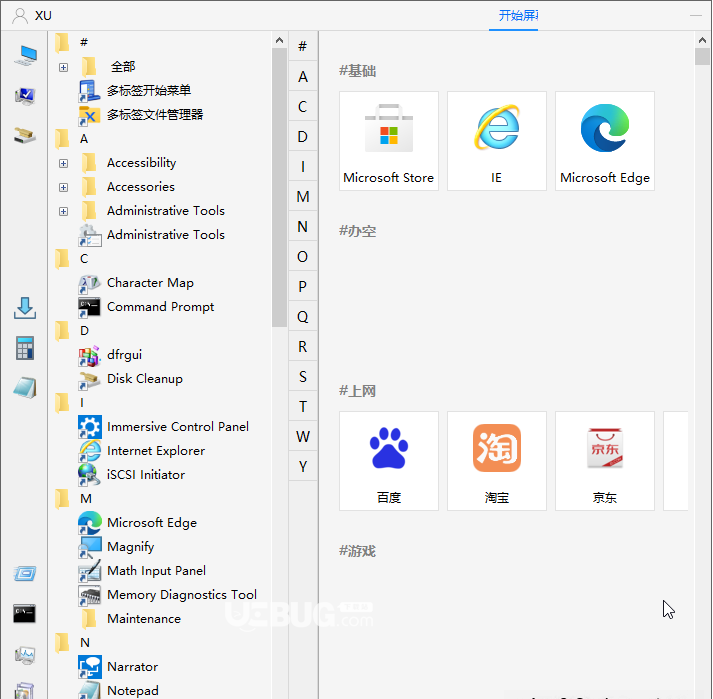Launch Microsoft Edge from the program list

pyautogui.click(x=138, y=523)
